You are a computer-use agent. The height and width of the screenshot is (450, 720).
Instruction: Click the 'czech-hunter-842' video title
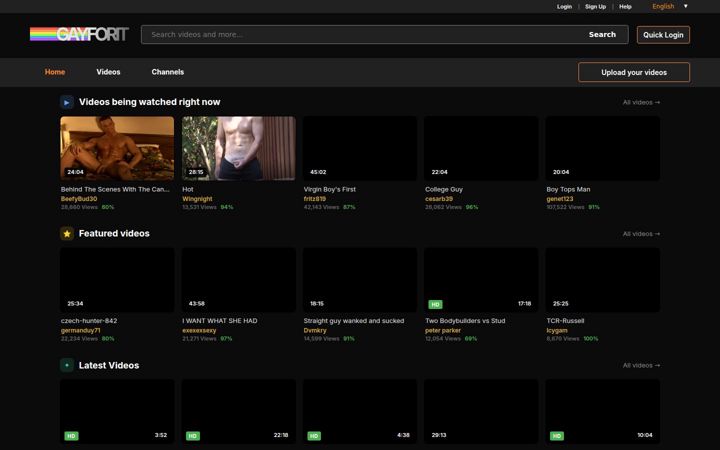tap(89, 321)
